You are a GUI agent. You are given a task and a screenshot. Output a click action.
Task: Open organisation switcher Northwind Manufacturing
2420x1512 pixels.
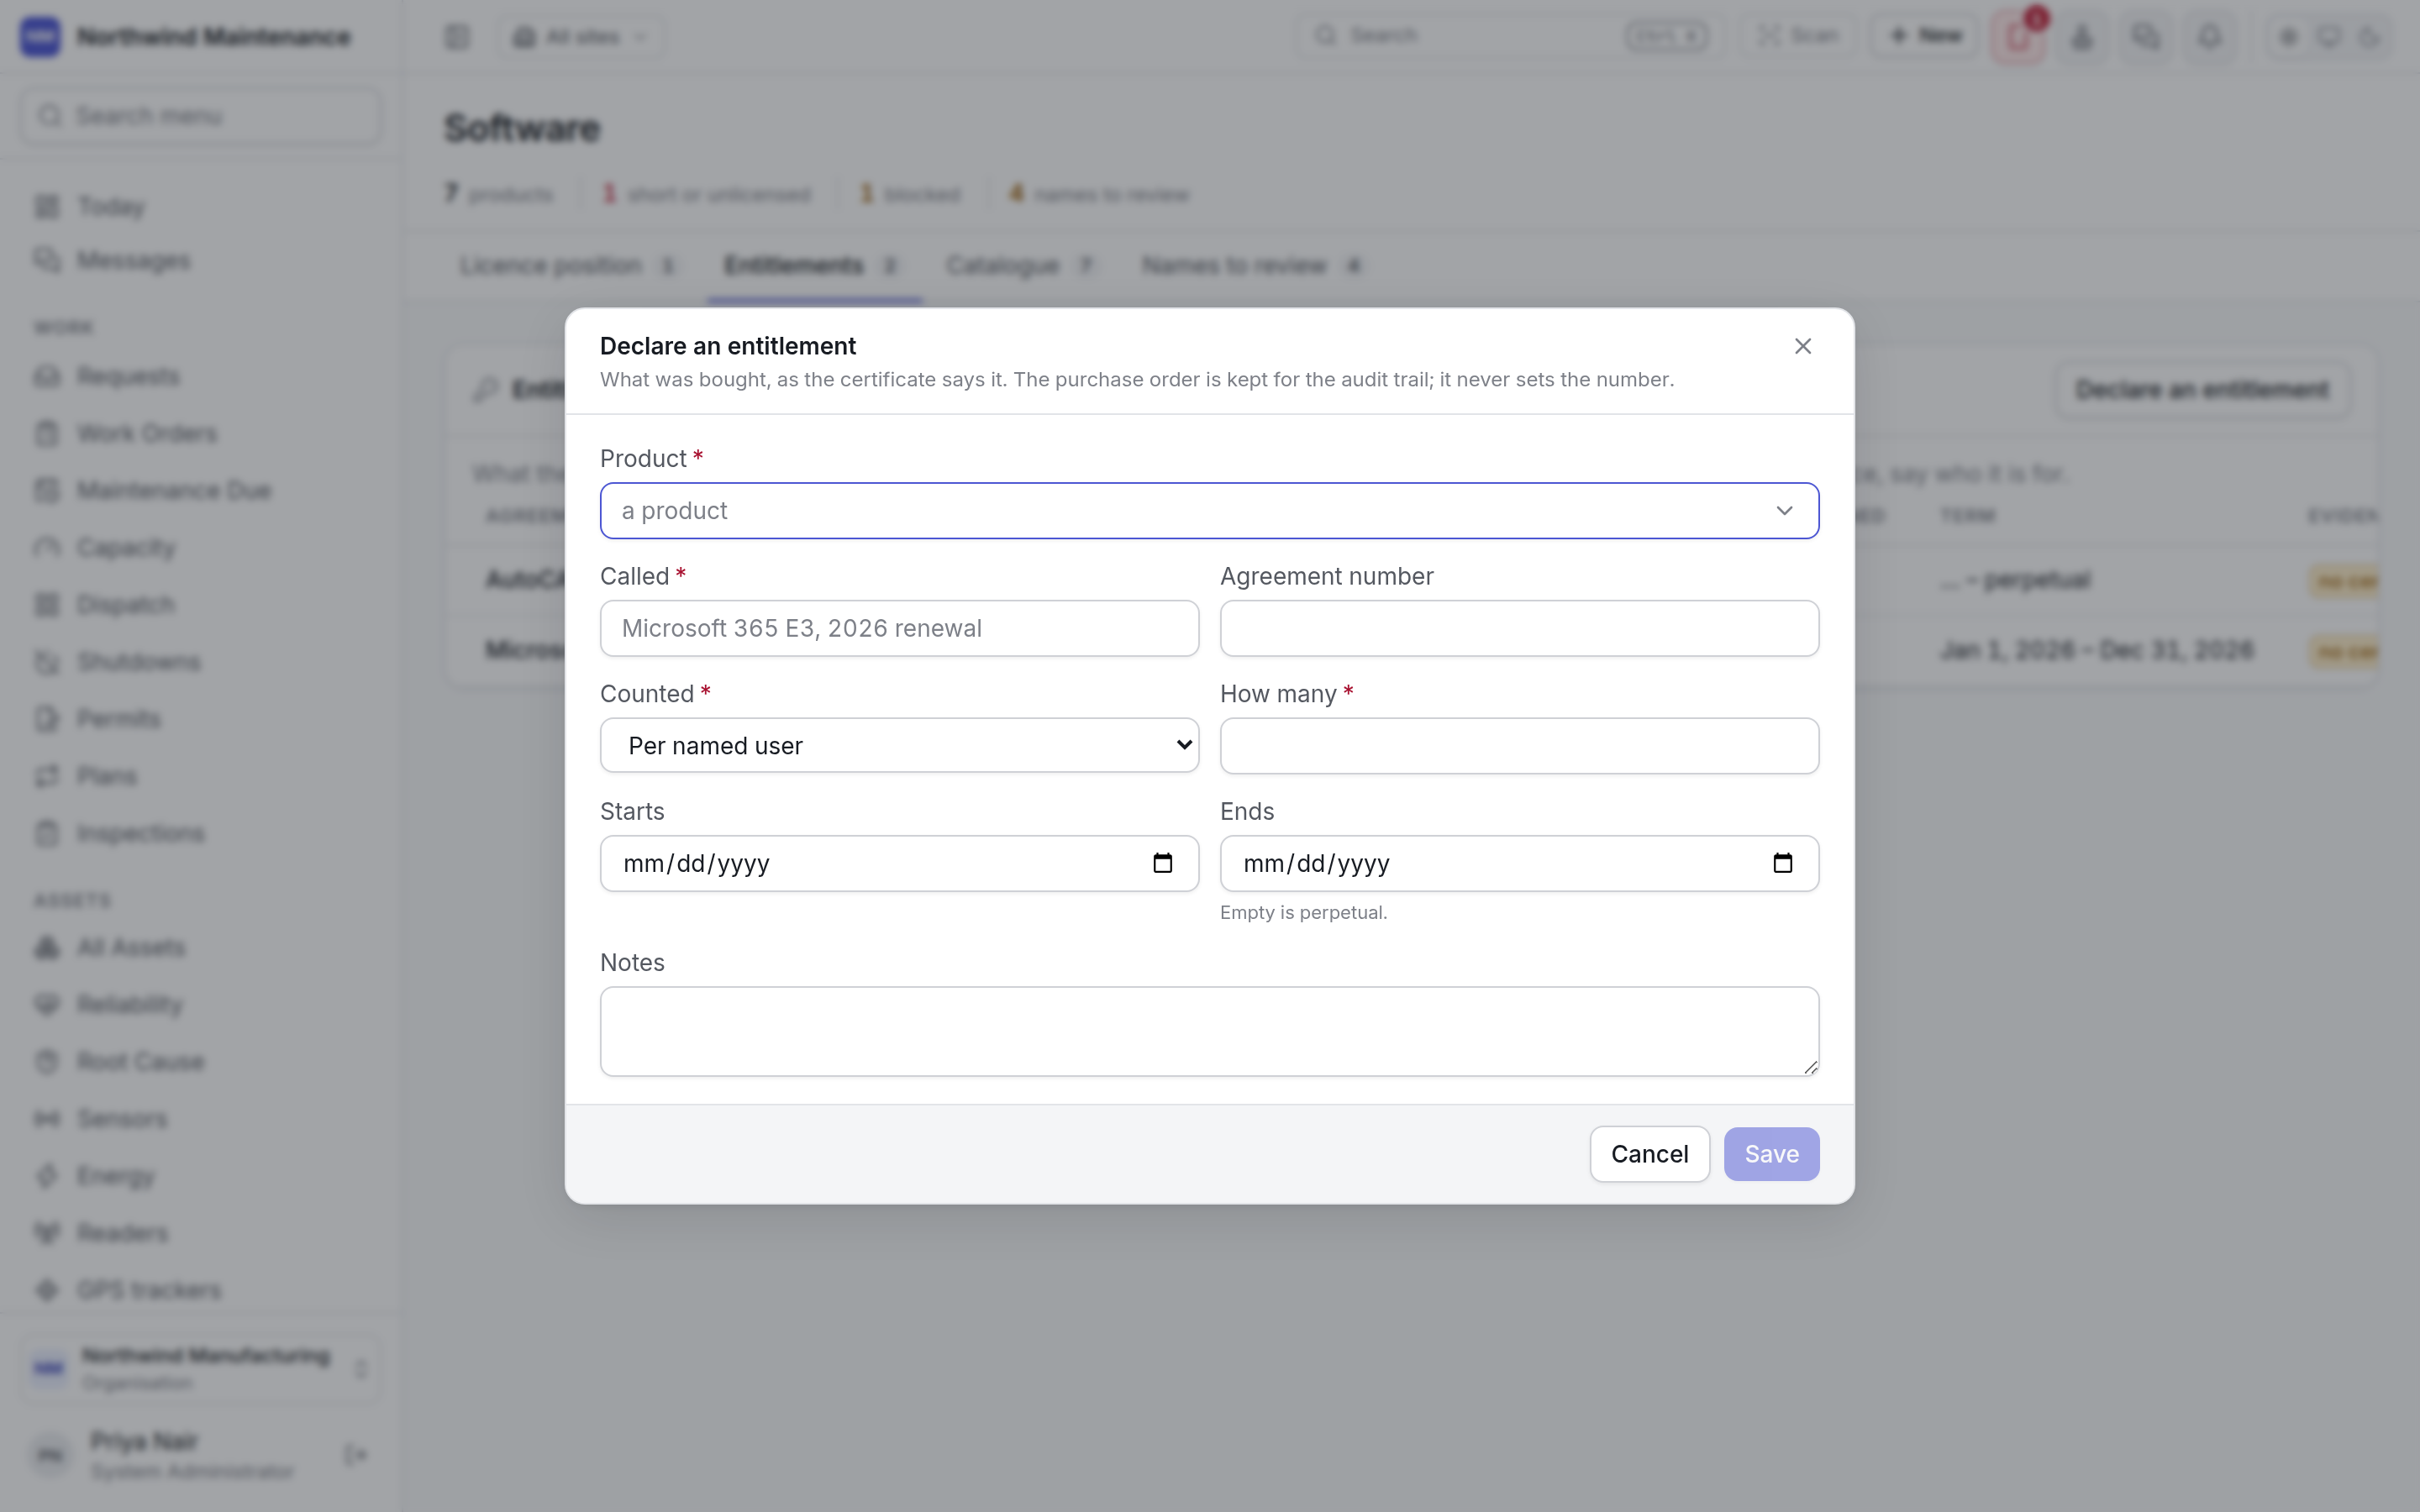200,1368
